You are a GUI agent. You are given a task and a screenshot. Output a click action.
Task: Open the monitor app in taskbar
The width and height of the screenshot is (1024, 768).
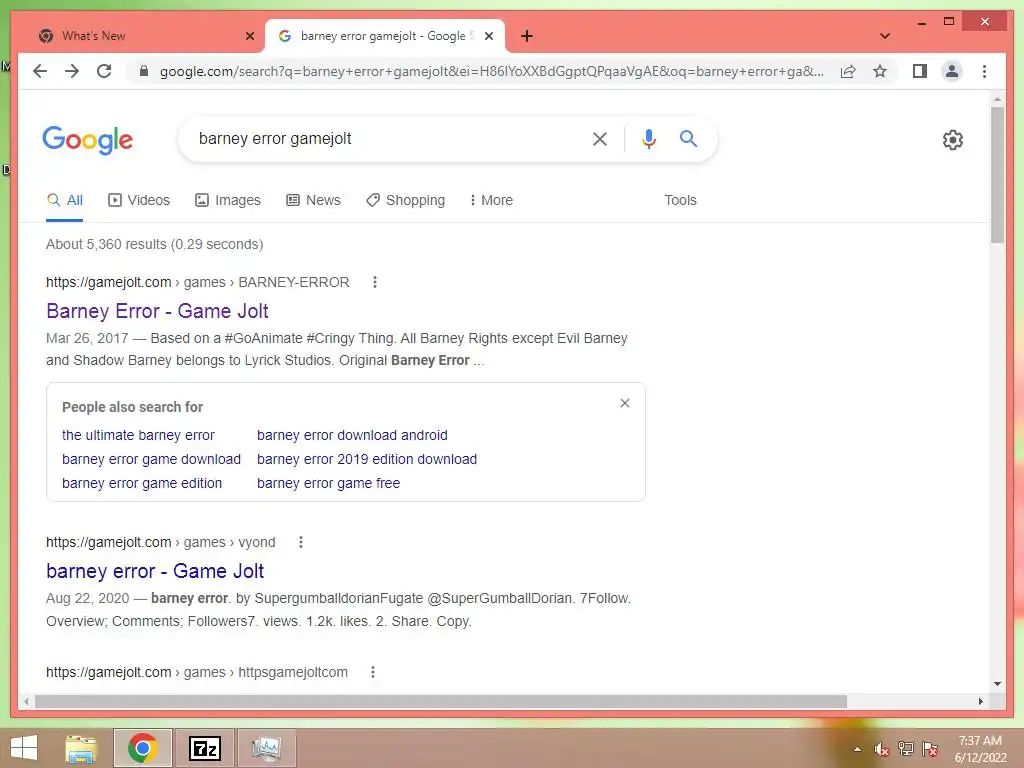click(x=266, y=748)
